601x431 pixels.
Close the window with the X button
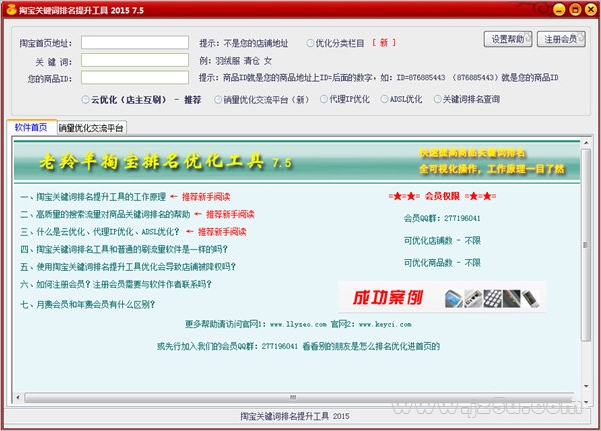click(x=591, y=9)
